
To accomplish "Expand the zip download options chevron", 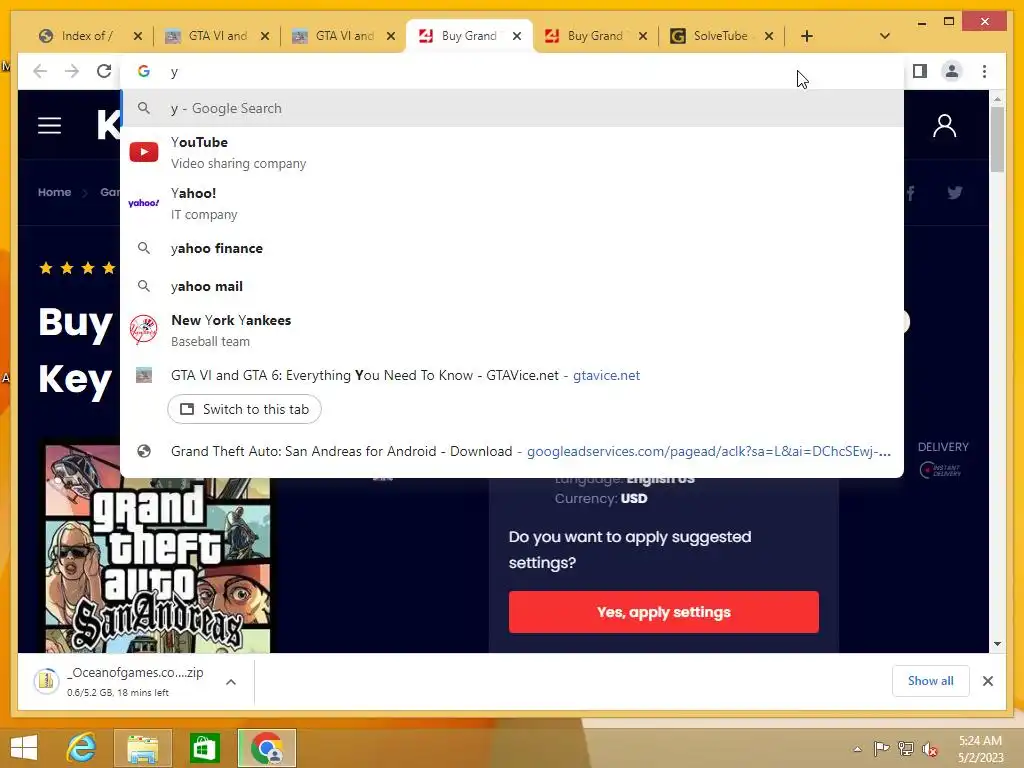I will (x=231, y=682).
